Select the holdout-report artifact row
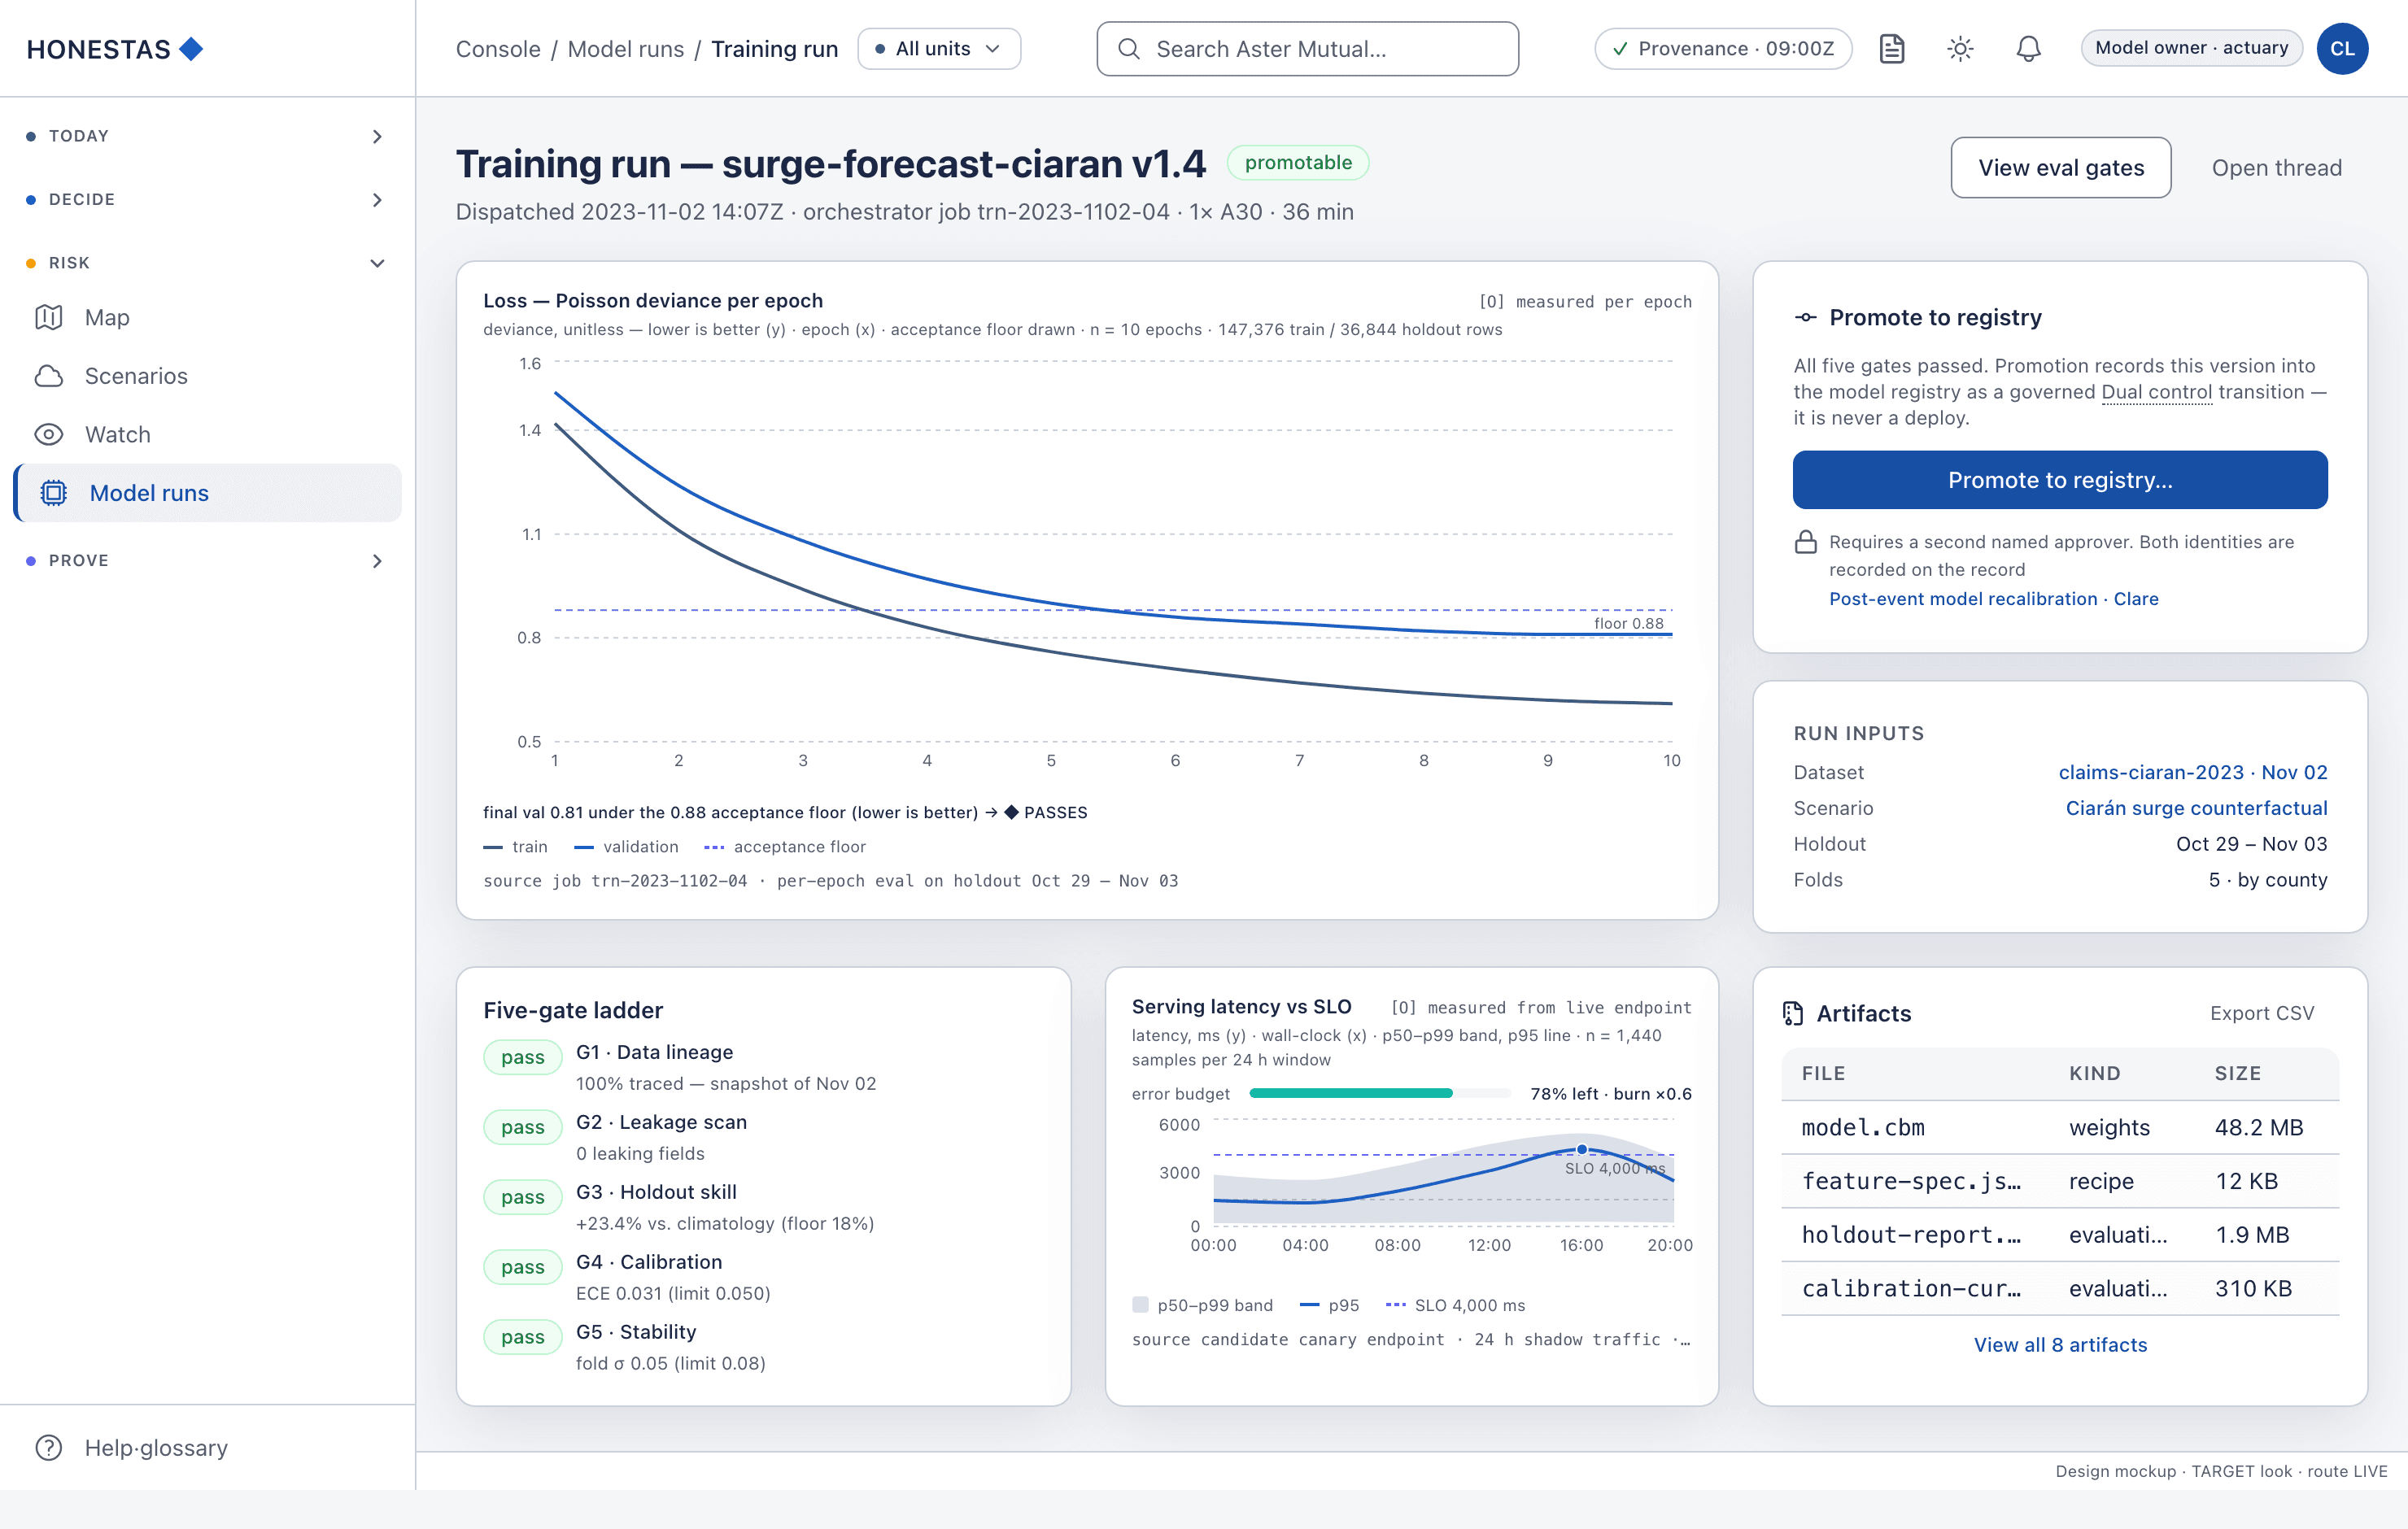2408x1529 pixels. pyautogui.click(x=2060, y=1235)
